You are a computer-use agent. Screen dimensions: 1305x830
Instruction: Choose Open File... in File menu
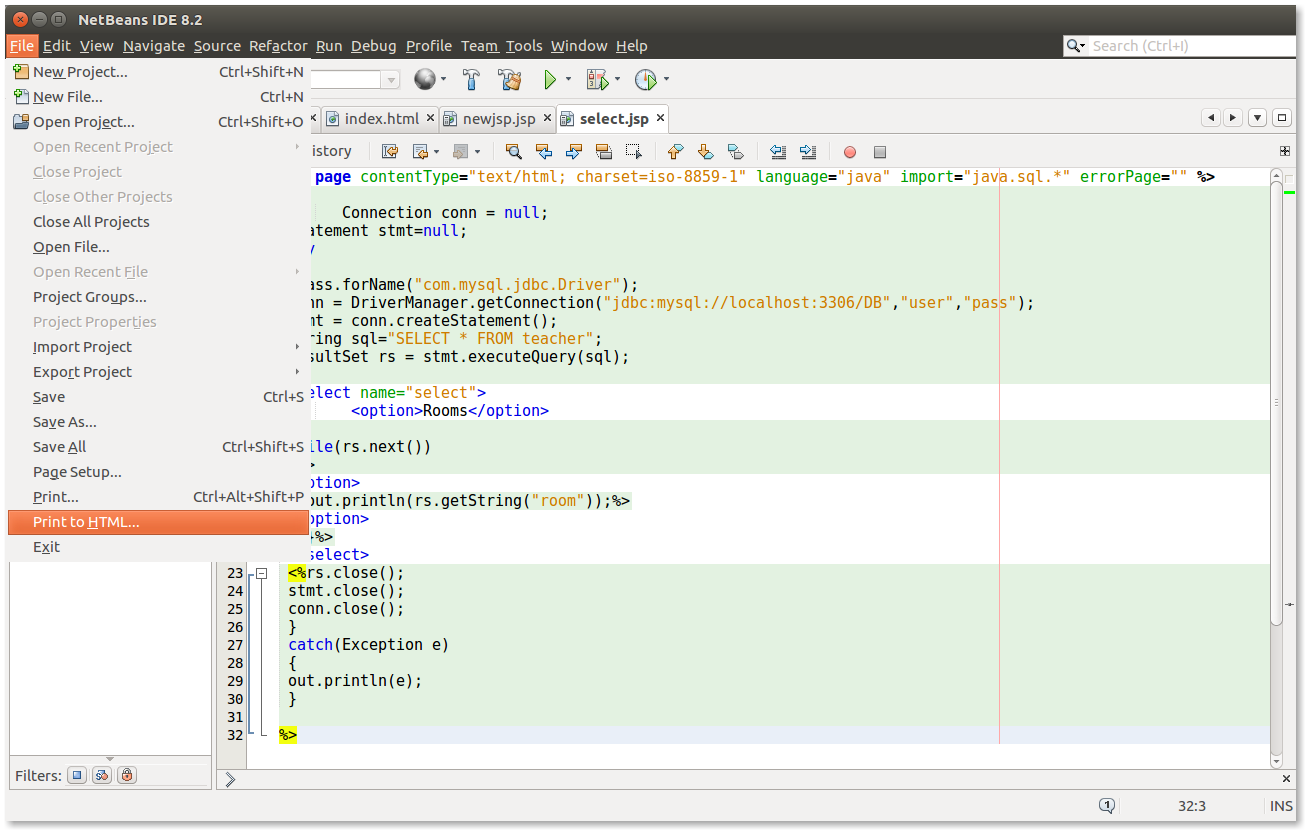pos(158,247)
